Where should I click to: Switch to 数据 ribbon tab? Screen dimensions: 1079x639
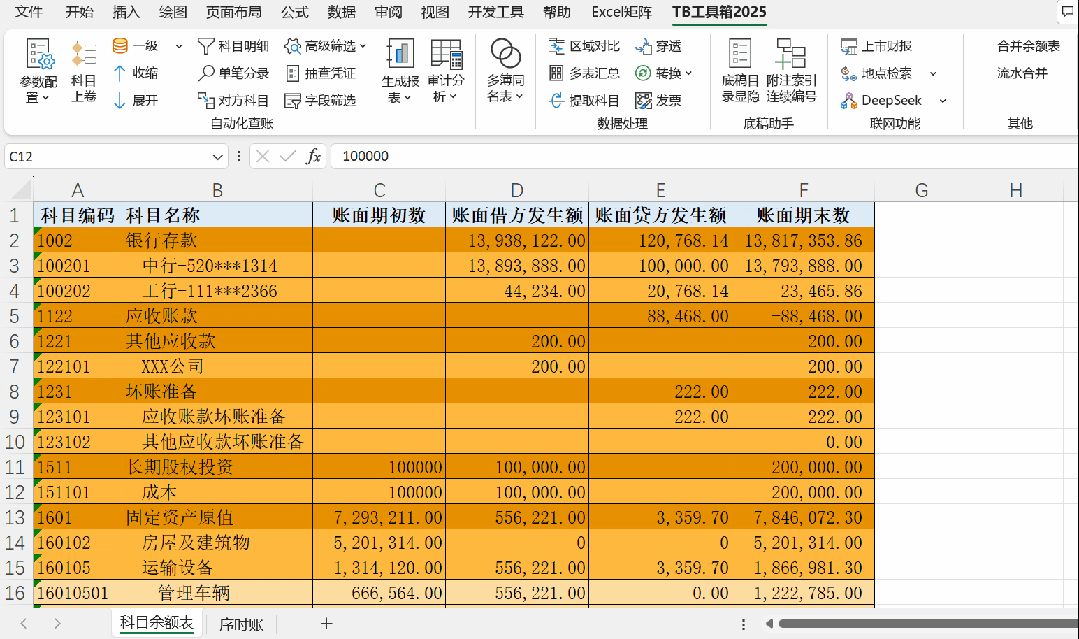(x=341, y=12)
